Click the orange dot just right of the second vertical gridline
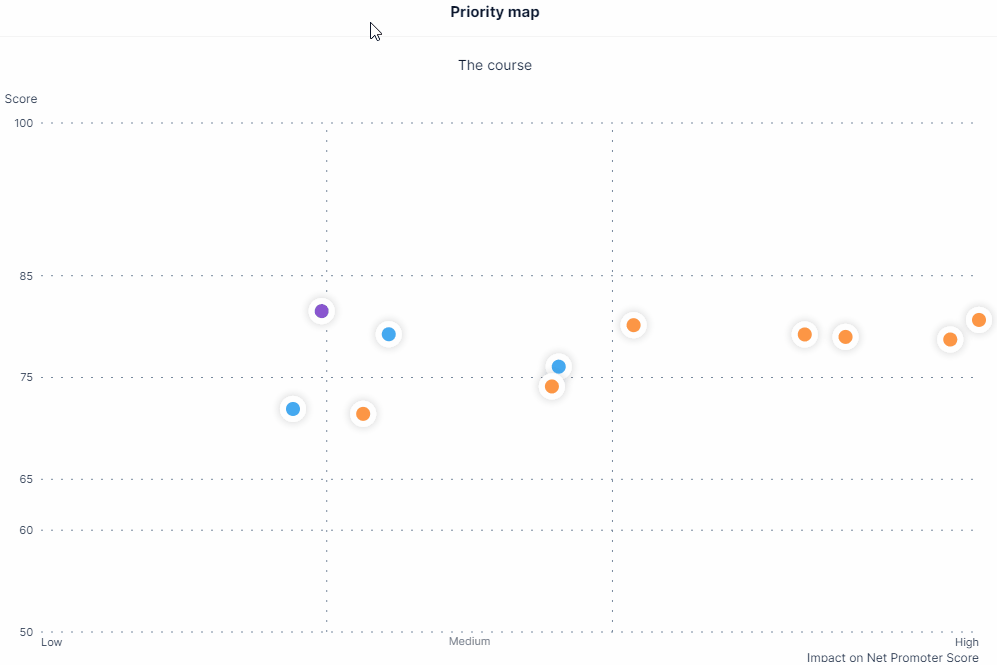The image size is (997, 665). click(633, 325)
